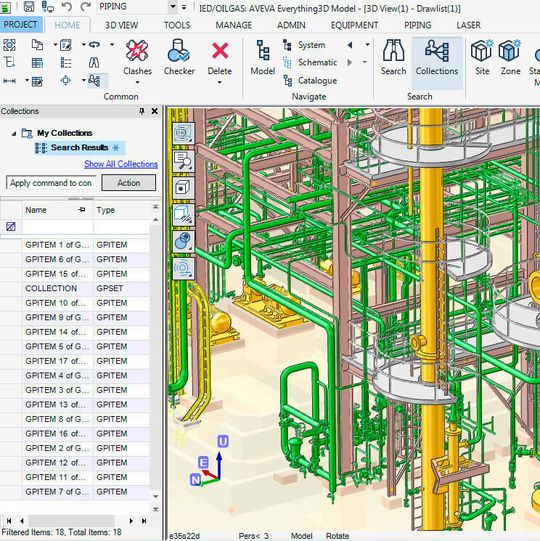
Task: Go to last record in list navigator
Action: (144, 521)
